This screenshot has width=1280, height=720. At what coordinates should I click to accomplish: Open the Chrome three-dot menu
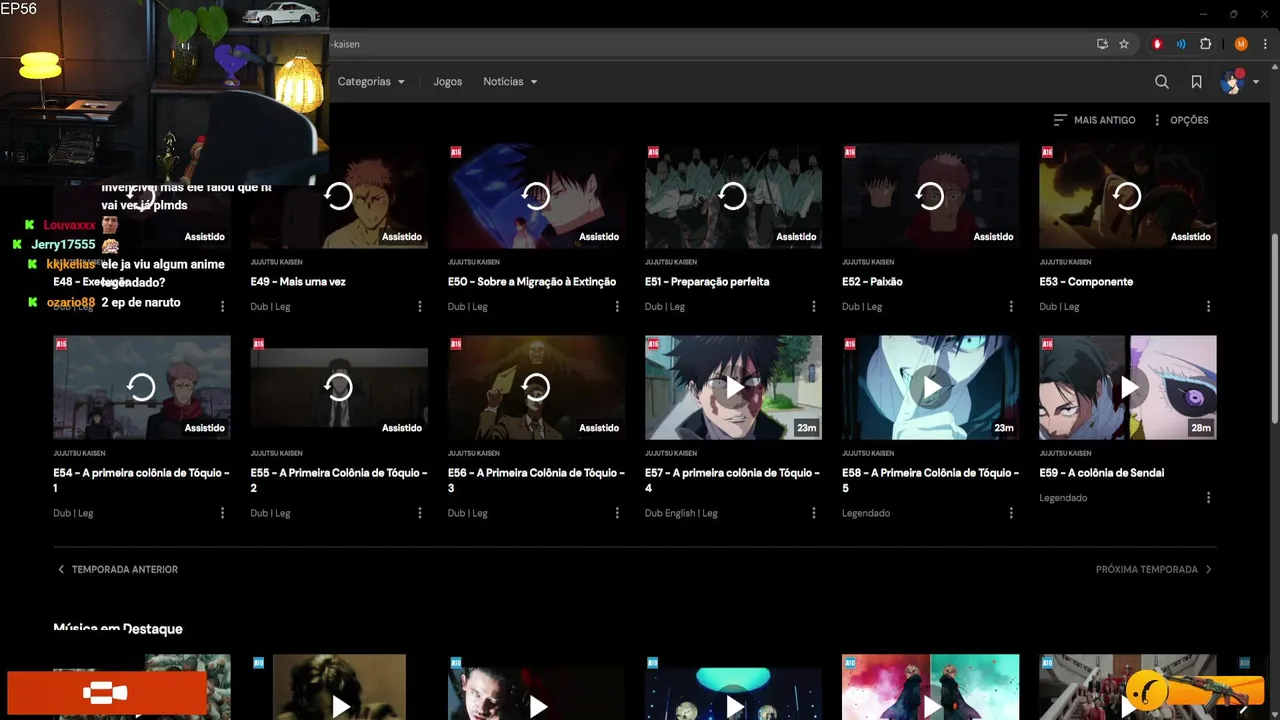pyautogui.click(x=1264, y=44)
